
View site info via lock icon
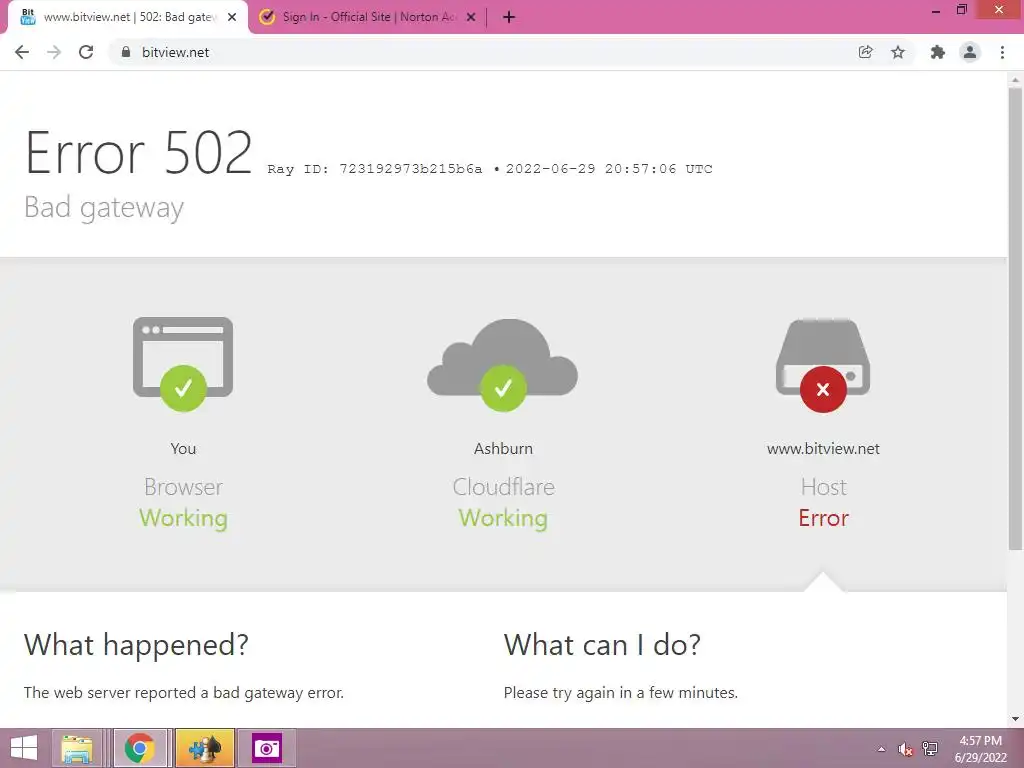(126, 52)
